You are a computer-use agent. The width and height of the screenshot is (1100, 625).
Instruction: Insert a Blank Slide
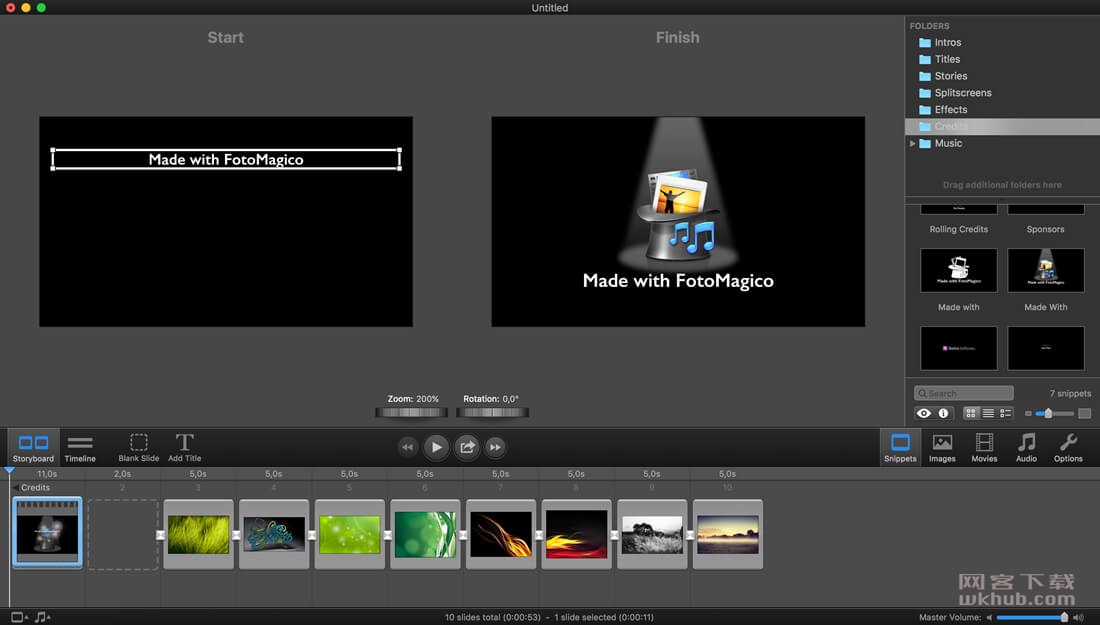coord(139,447)
